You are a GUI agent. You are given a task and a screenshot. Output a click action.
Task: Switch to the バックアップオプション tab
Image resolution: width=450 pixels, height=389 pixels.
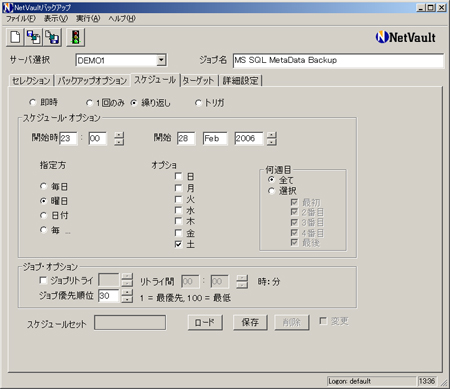click(92, 81)
